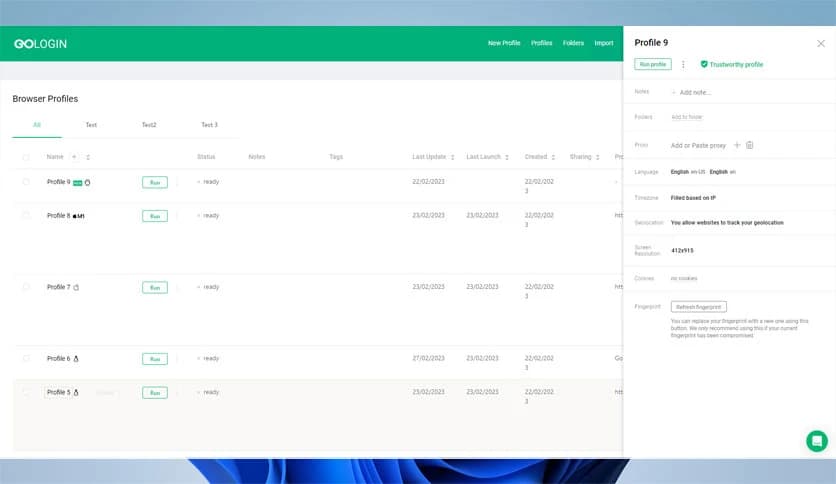Open Folders from the header menu
836x484 pixels.
[573, 43]
